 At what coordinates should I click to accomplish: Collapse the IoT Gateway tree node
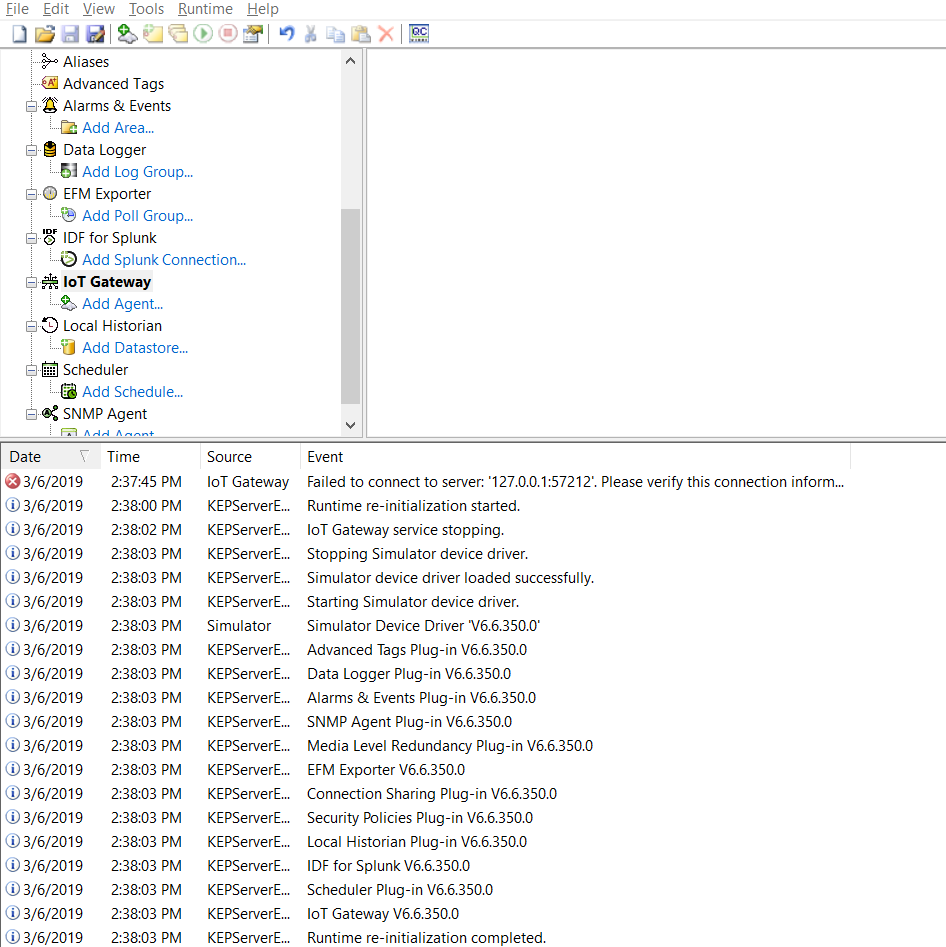coord(31,281)
